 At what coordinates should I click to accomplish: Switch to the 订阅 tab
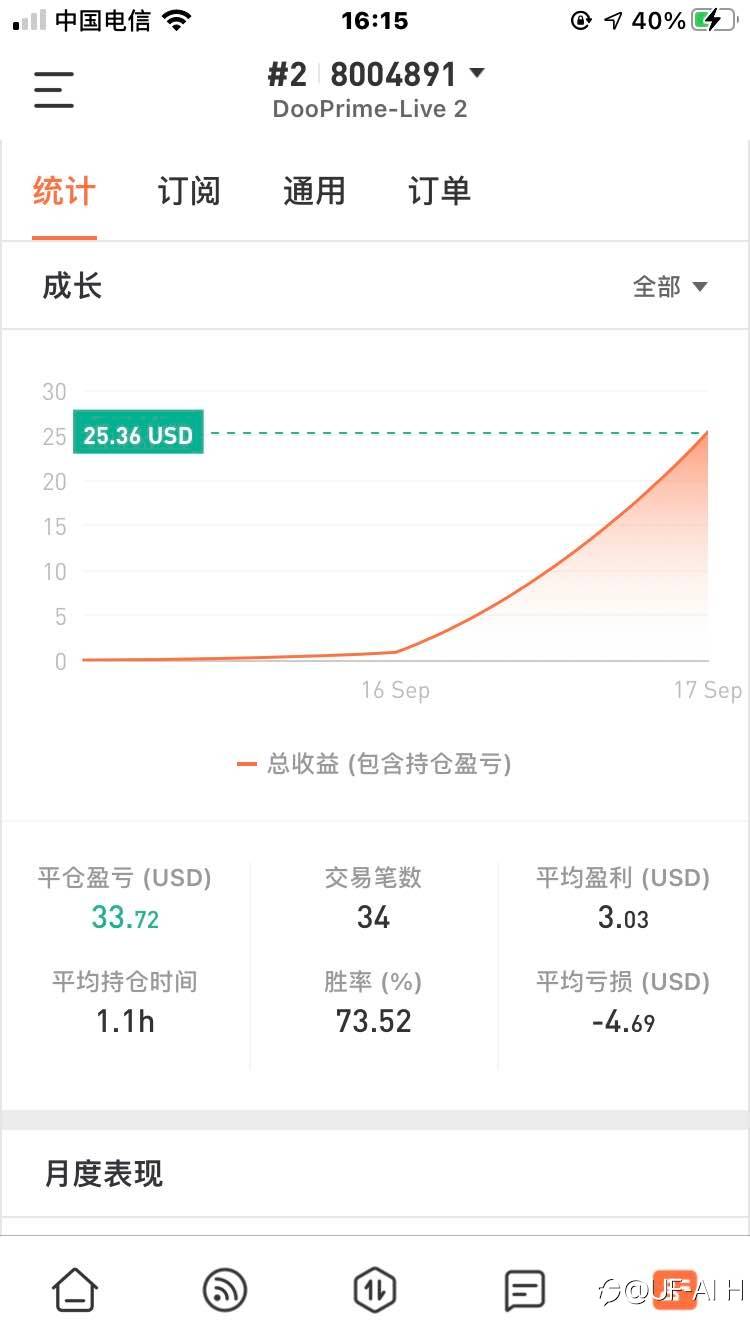coord(189,191)
